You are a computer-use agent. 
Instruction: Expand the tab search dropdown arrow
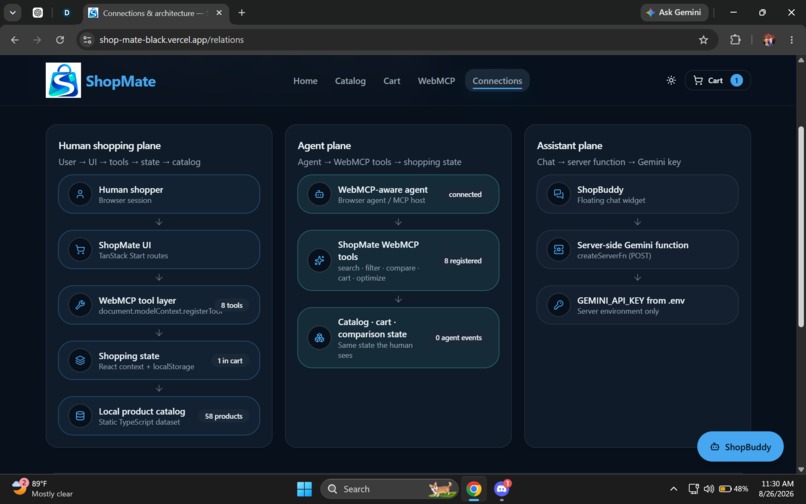[x=12, y=13]
